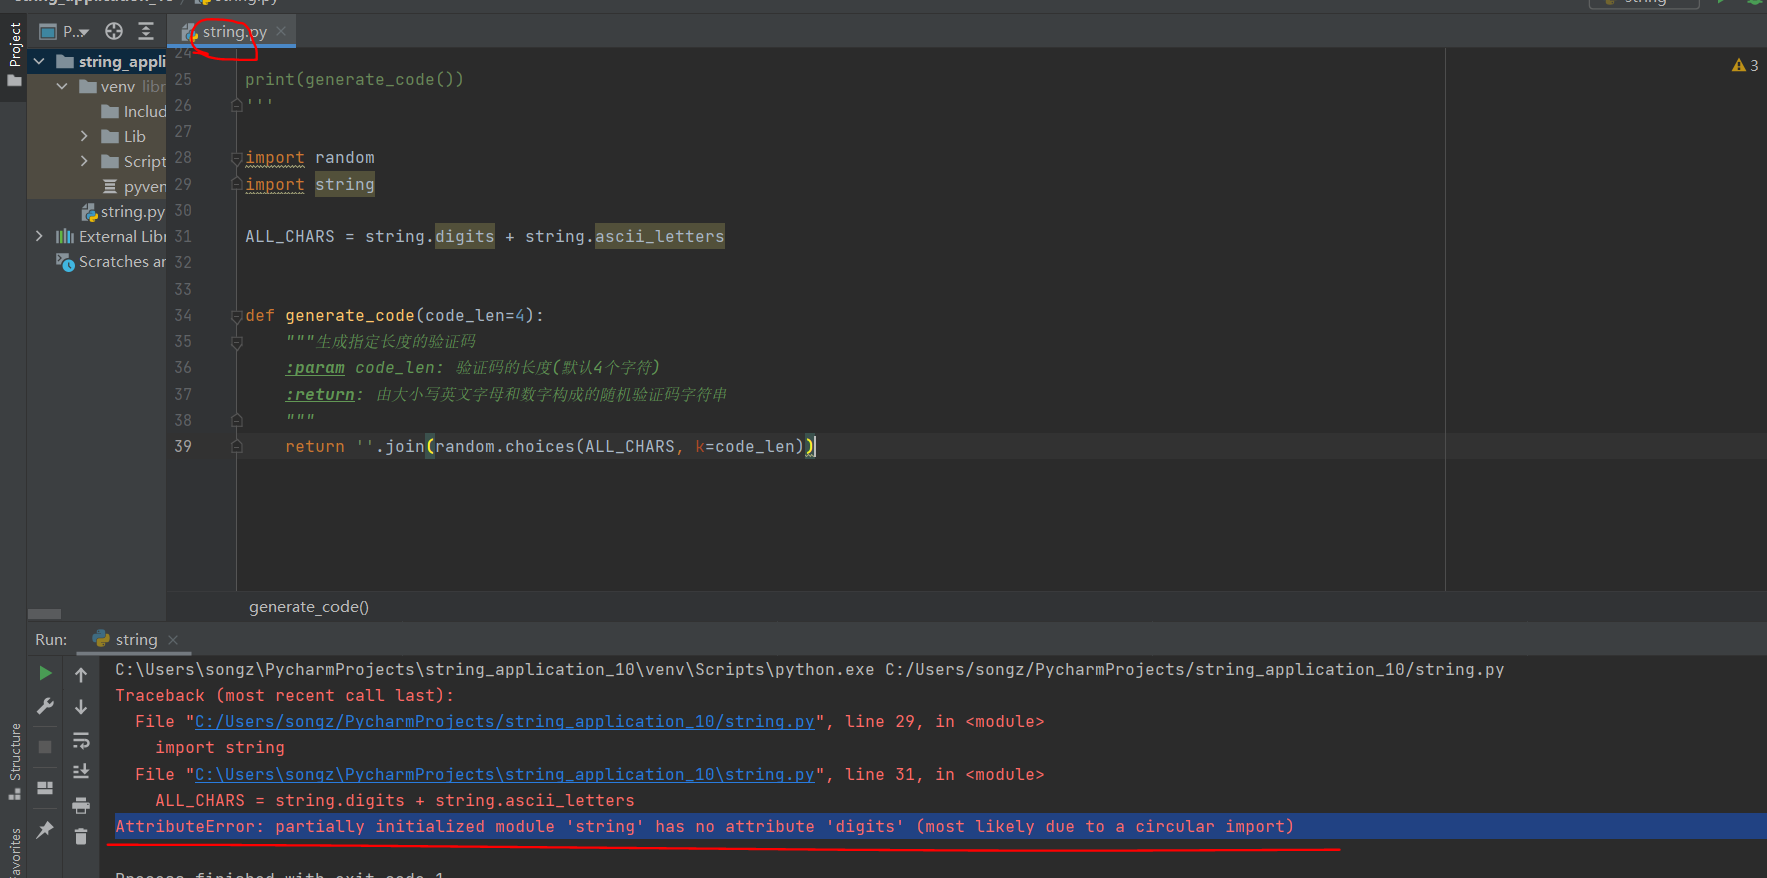Restore layout icon in Run panel
The image size is (1767, 878).
[x=45, y=788]
